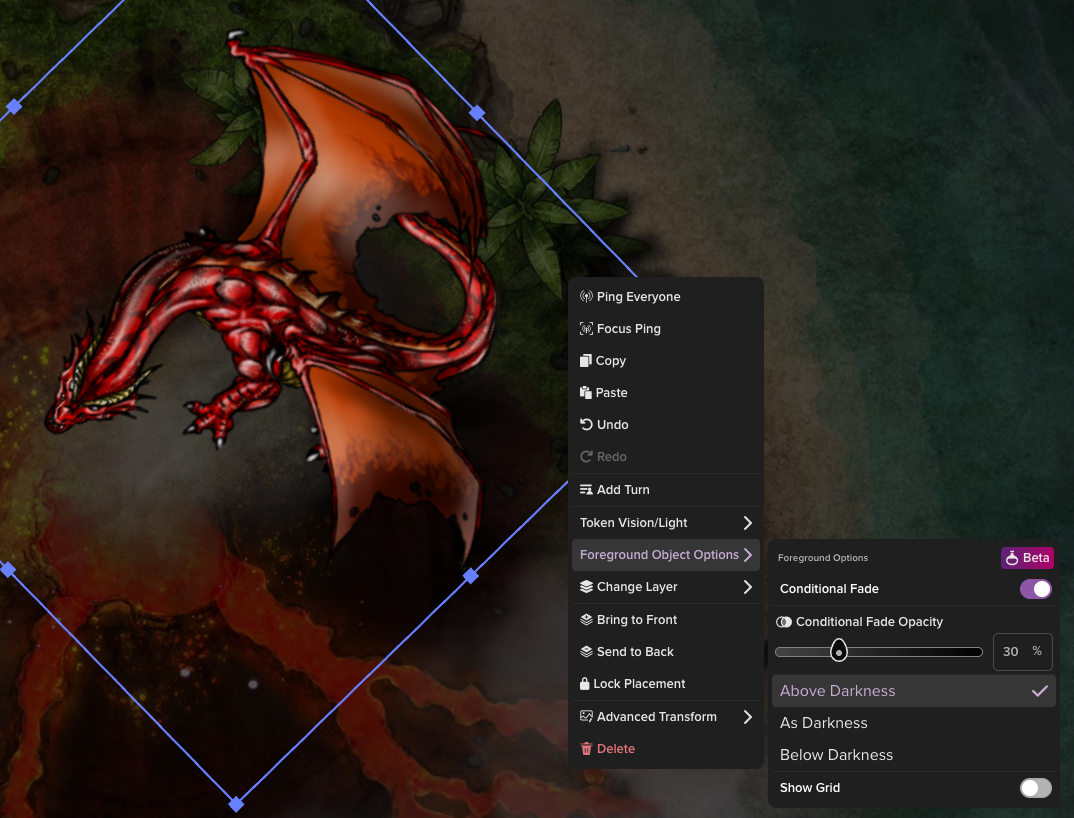Screen dimensions: 1074x818
Task: Expand the Change Layer submenu arrow
Action: pos(747,587)
